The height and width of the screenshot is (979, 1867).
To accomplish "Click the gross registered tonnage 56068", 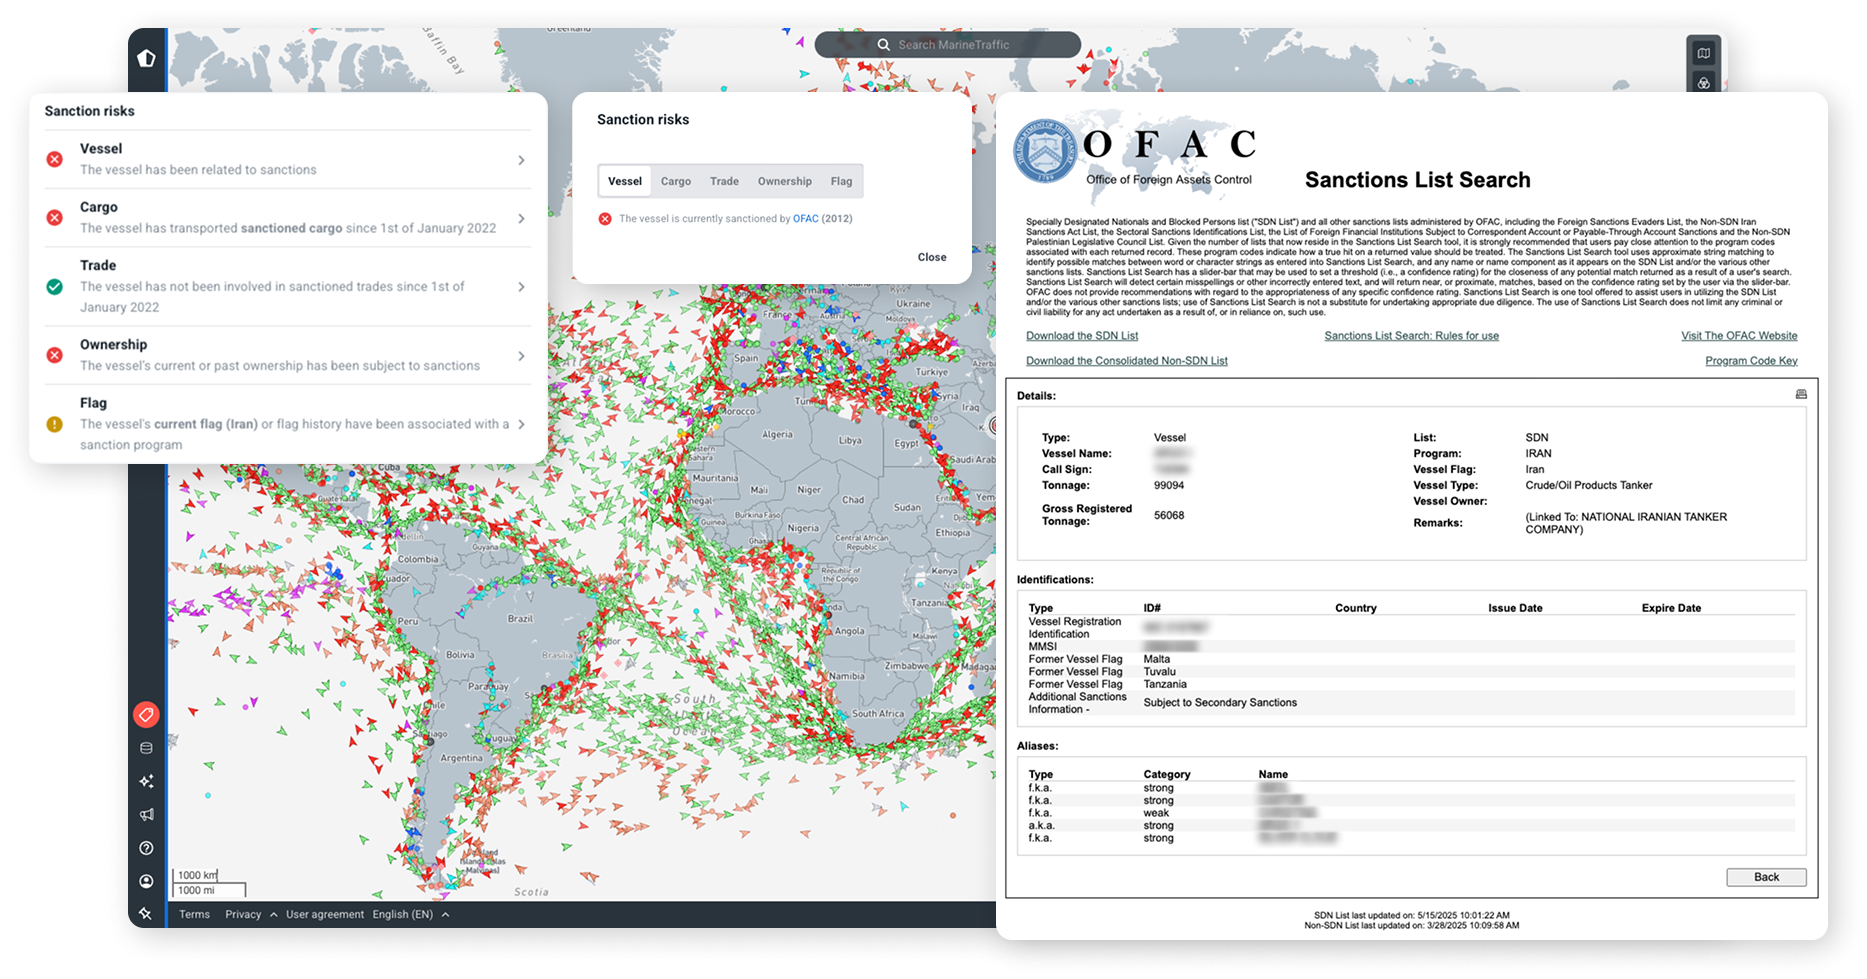I will [x=1169, y=516].
